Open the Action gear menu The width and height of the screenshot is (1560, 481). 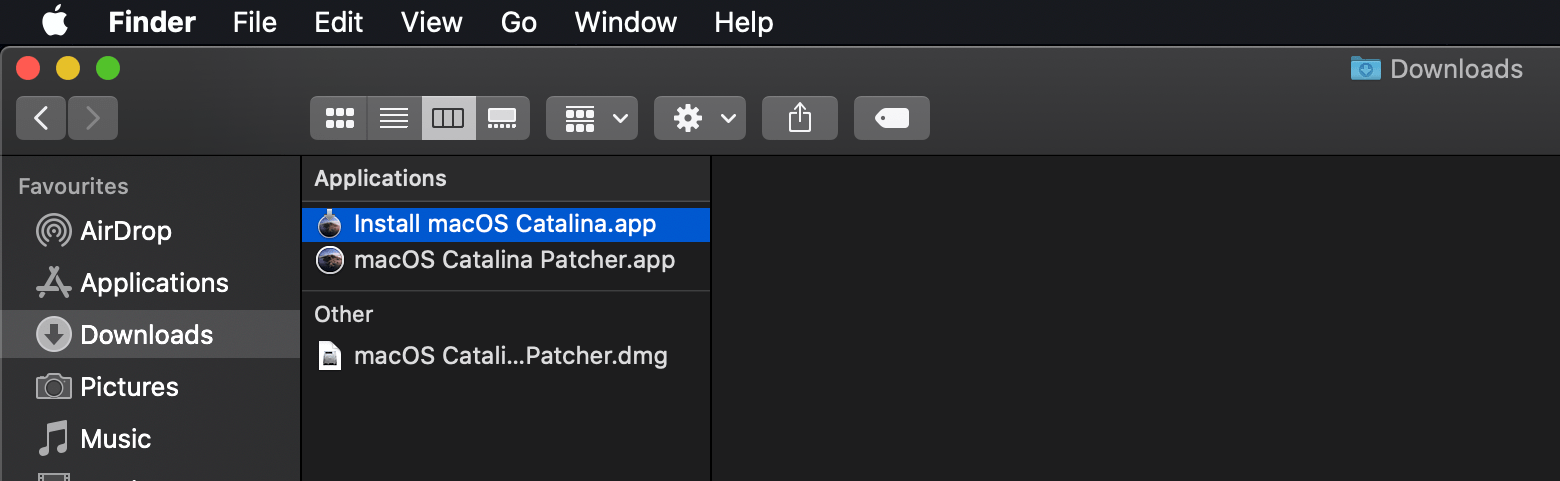point(700,118)
